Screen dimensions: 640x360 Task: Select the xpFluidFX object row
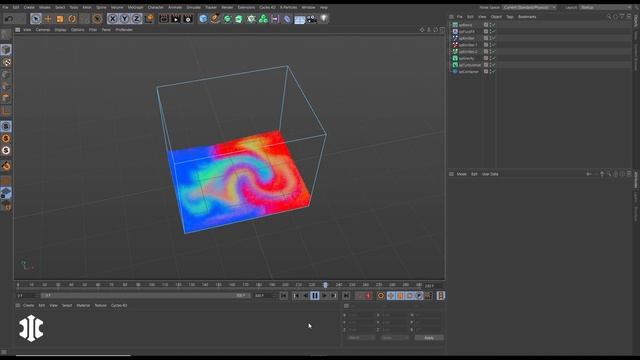click(x=467, y=31)
